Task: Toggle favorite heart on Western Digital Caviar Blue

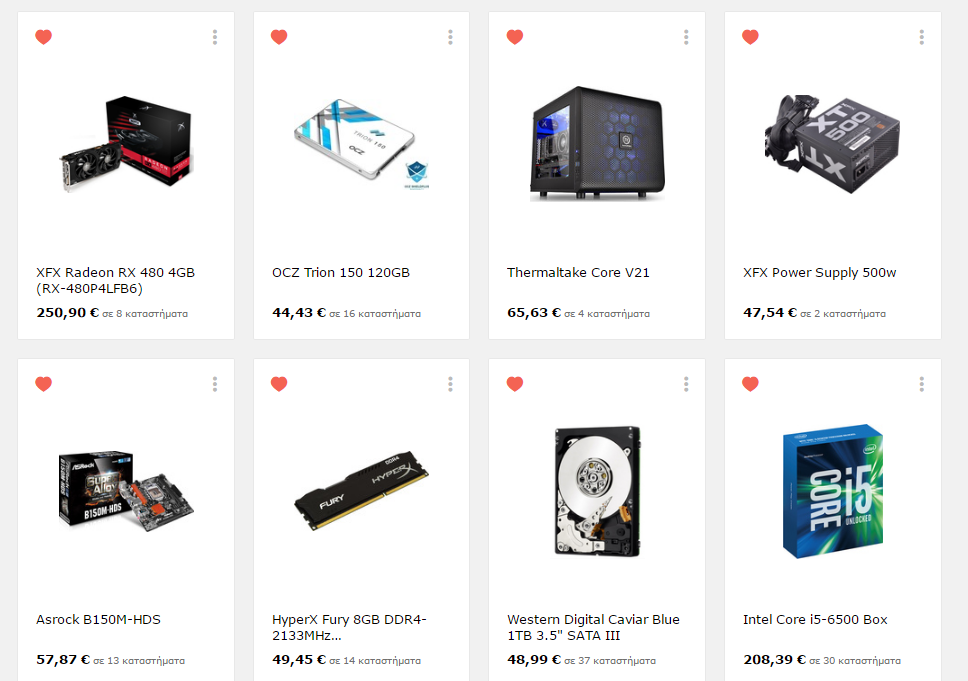Action: [515, 384]
